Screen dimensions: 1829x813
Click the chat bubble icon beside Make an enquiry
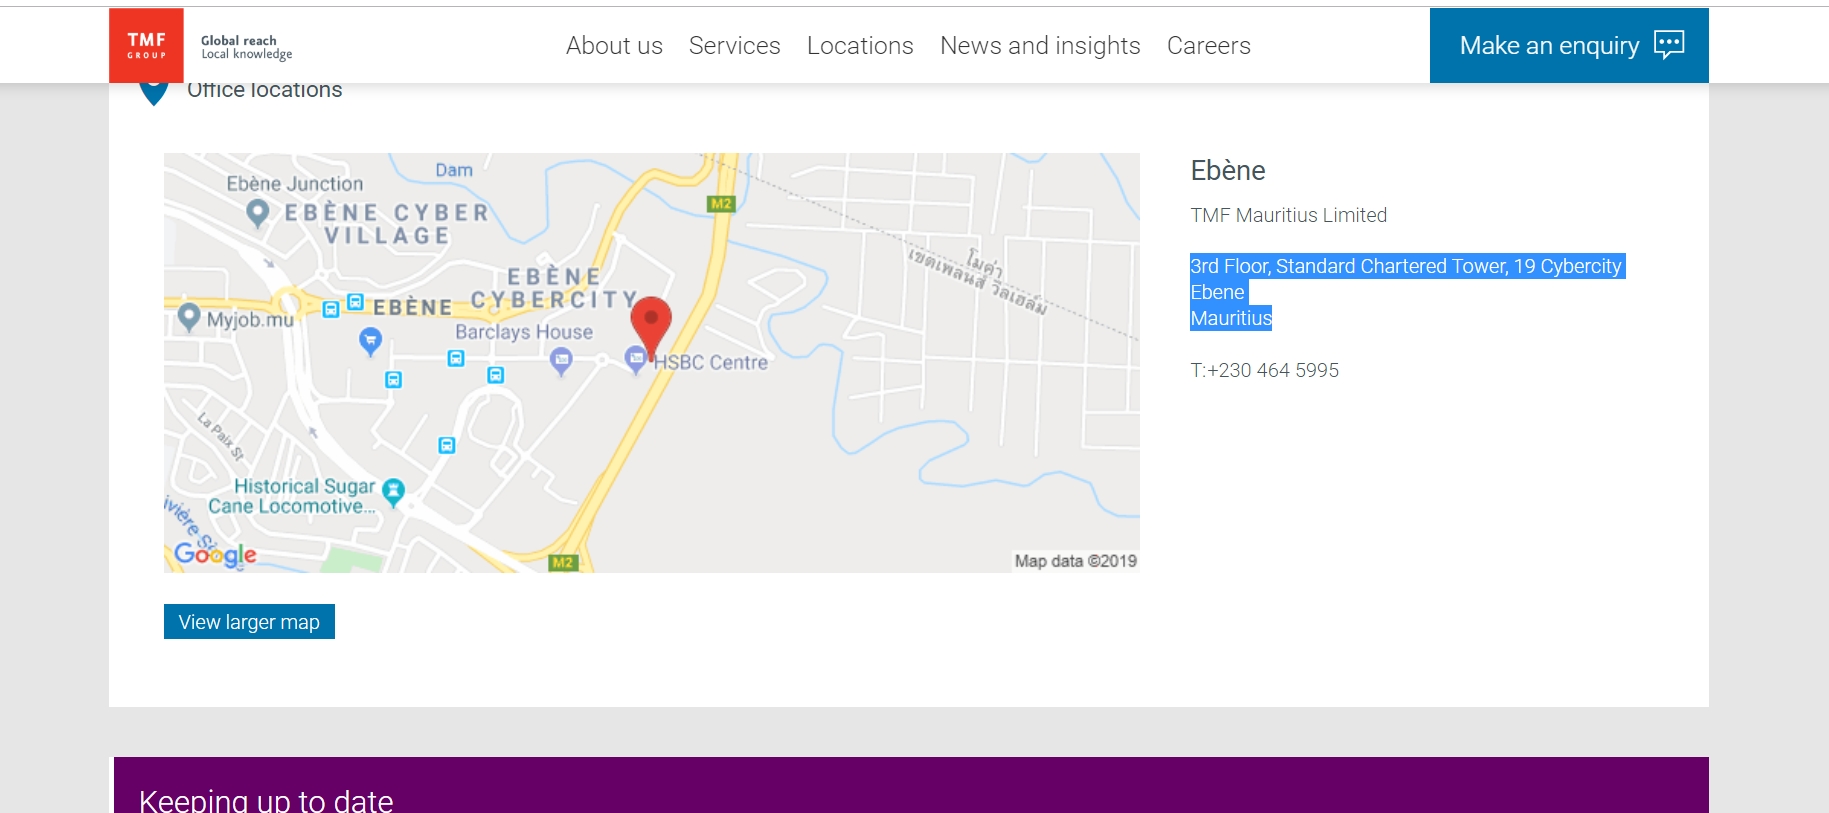coord(1668,45)
